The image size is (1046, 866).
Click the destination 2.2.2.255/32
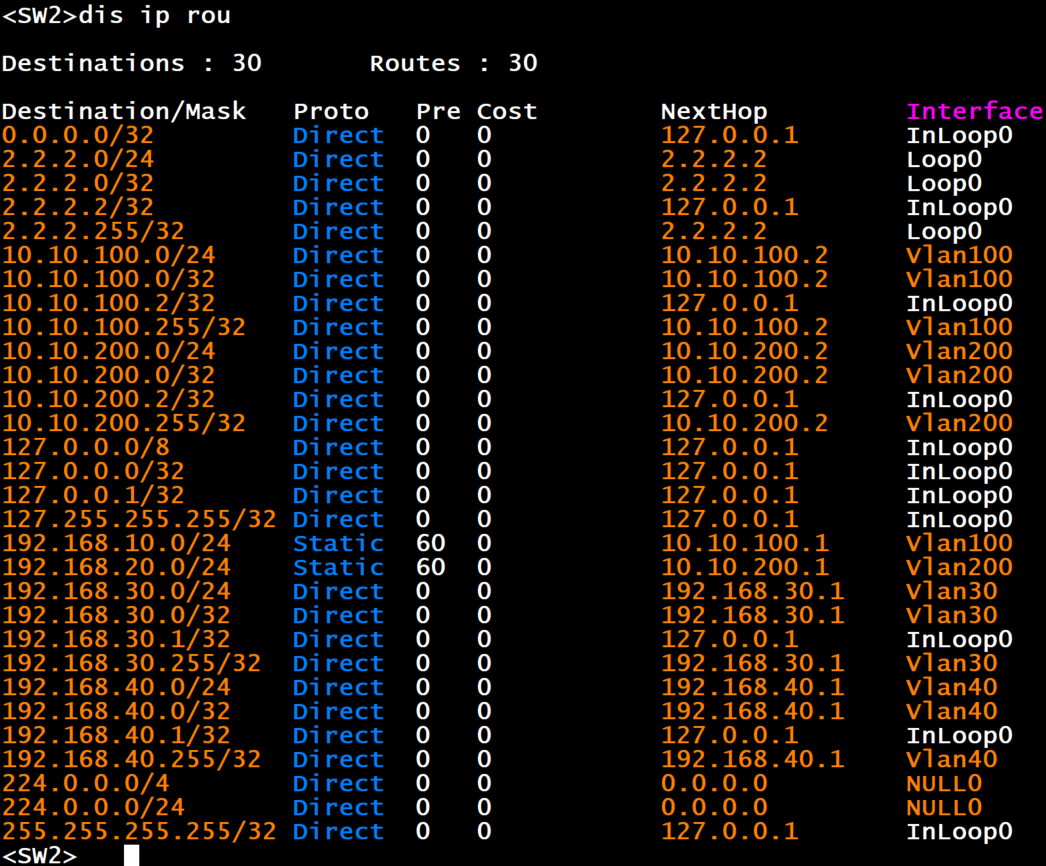93,231
